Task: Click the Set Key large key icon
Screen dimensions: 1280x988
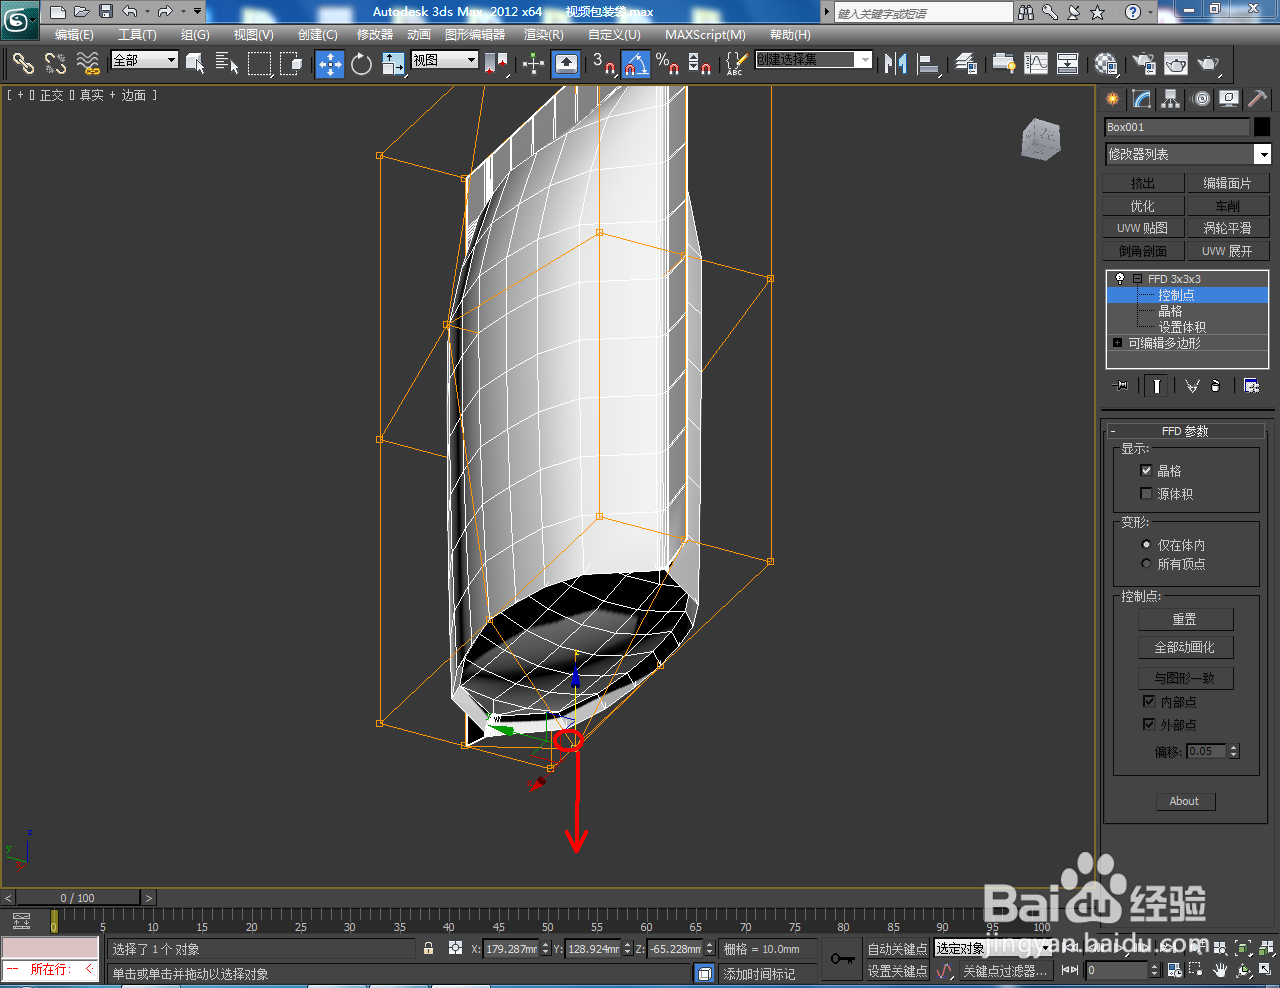Action: tap(842, 959)
